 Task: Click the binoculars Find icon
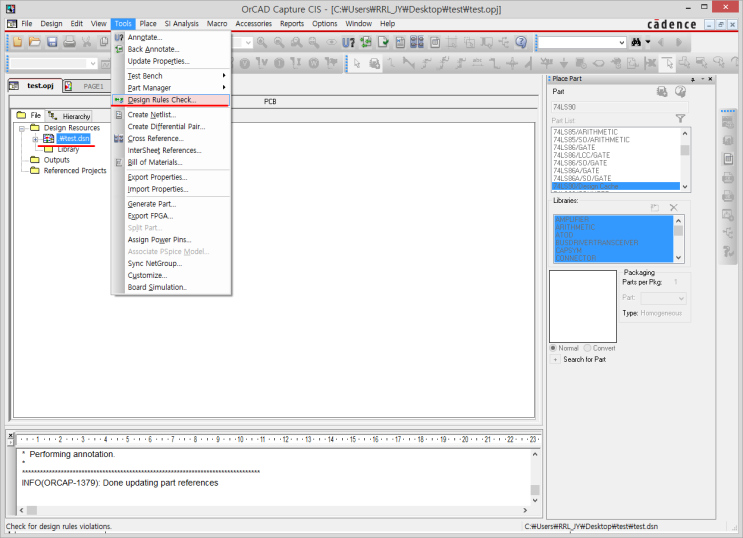tap(636, 42)
